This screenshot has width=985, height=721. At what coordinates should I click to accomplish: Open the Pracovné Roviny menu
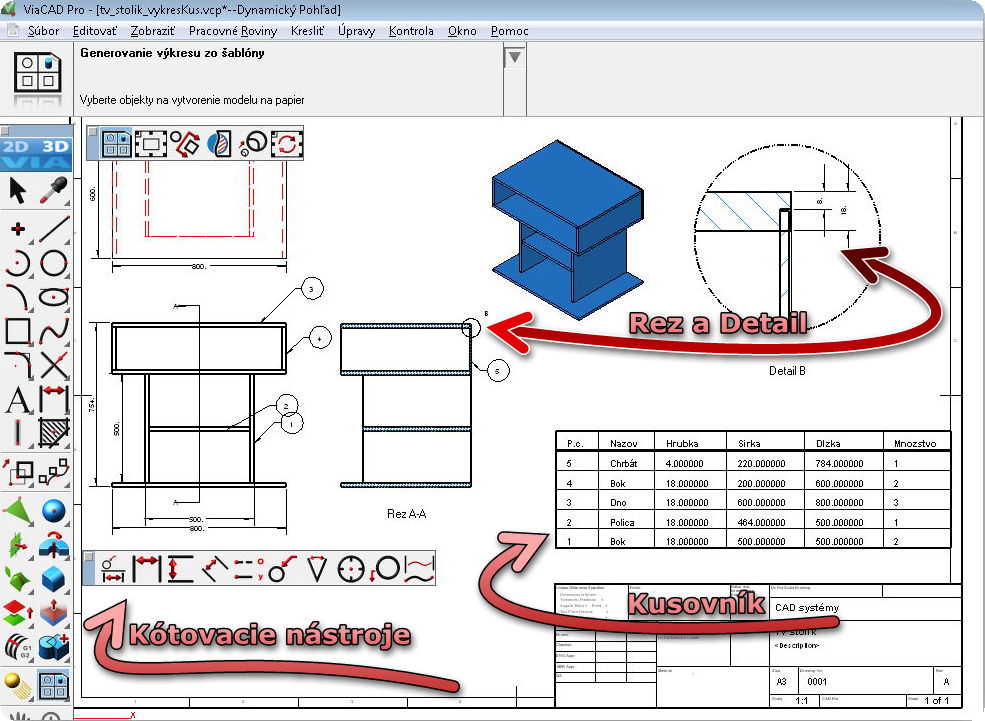coord(233,31)
